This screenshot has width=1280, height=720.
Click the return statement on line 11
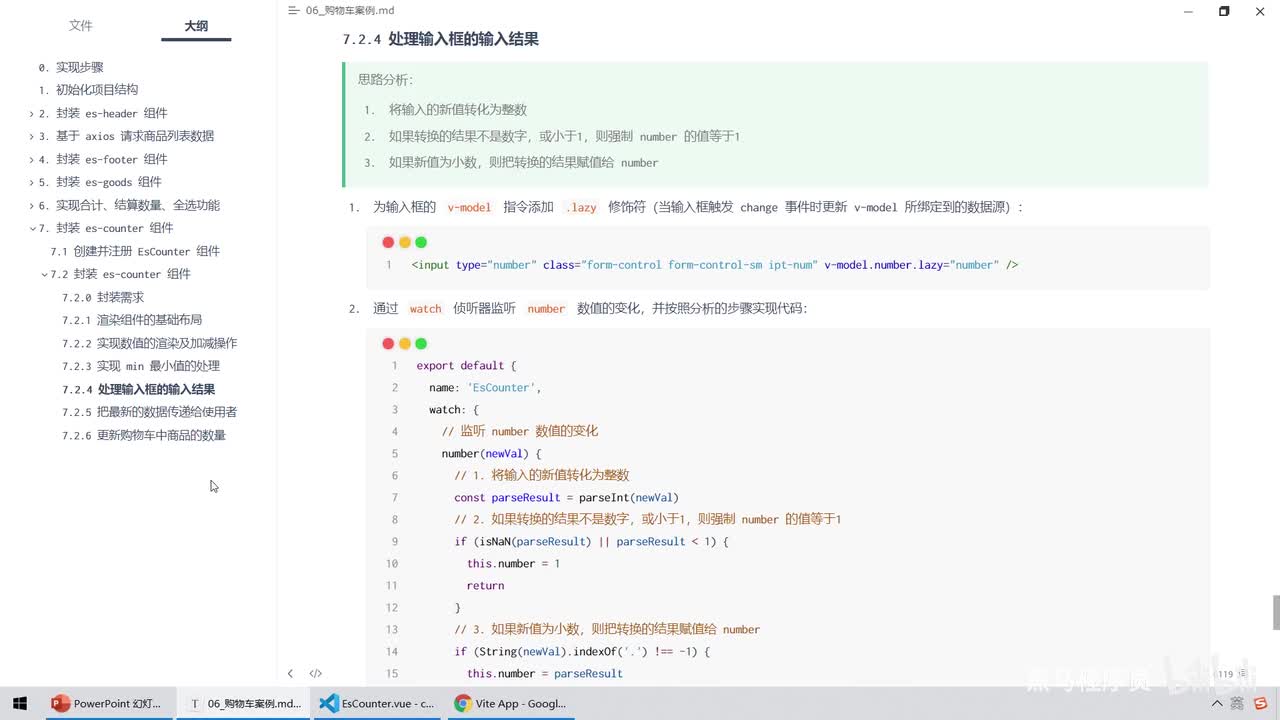485,586
